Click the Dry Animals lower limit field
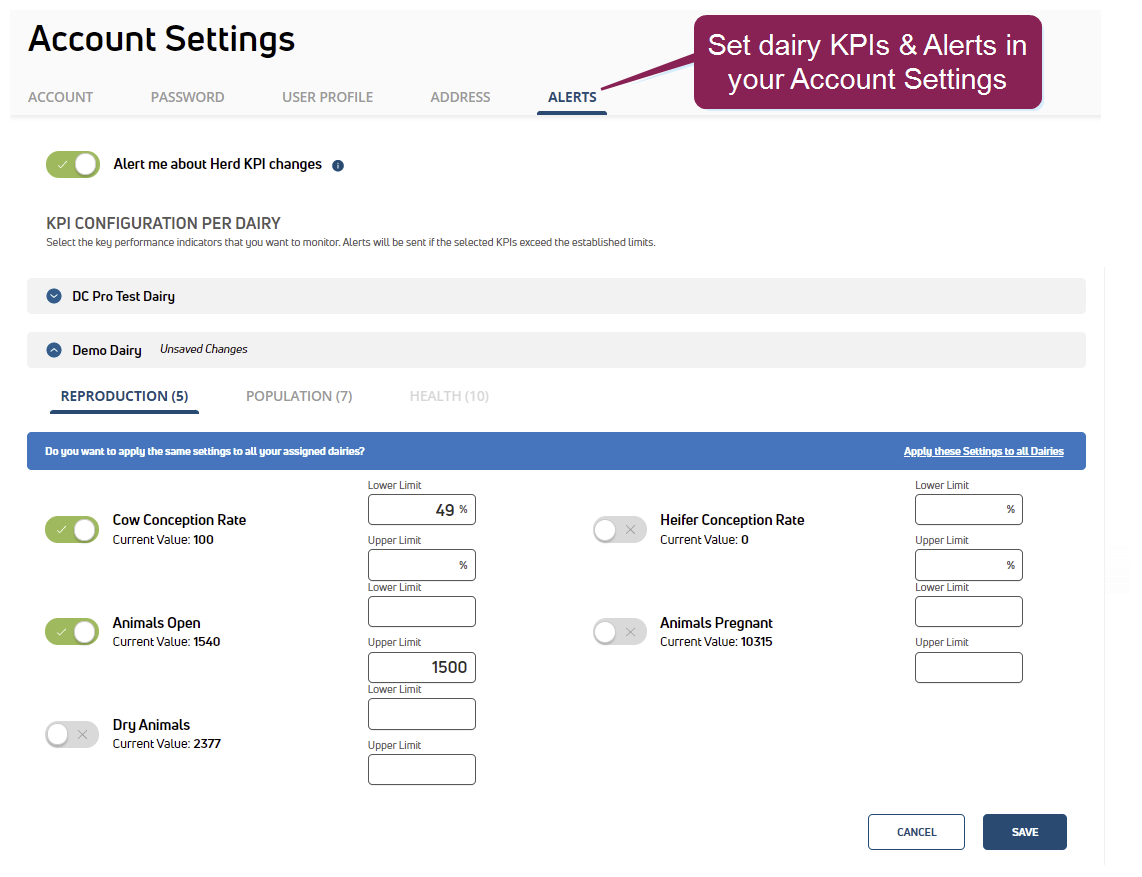The height and width of the screenshot is (877, 1142). point(421,714)
